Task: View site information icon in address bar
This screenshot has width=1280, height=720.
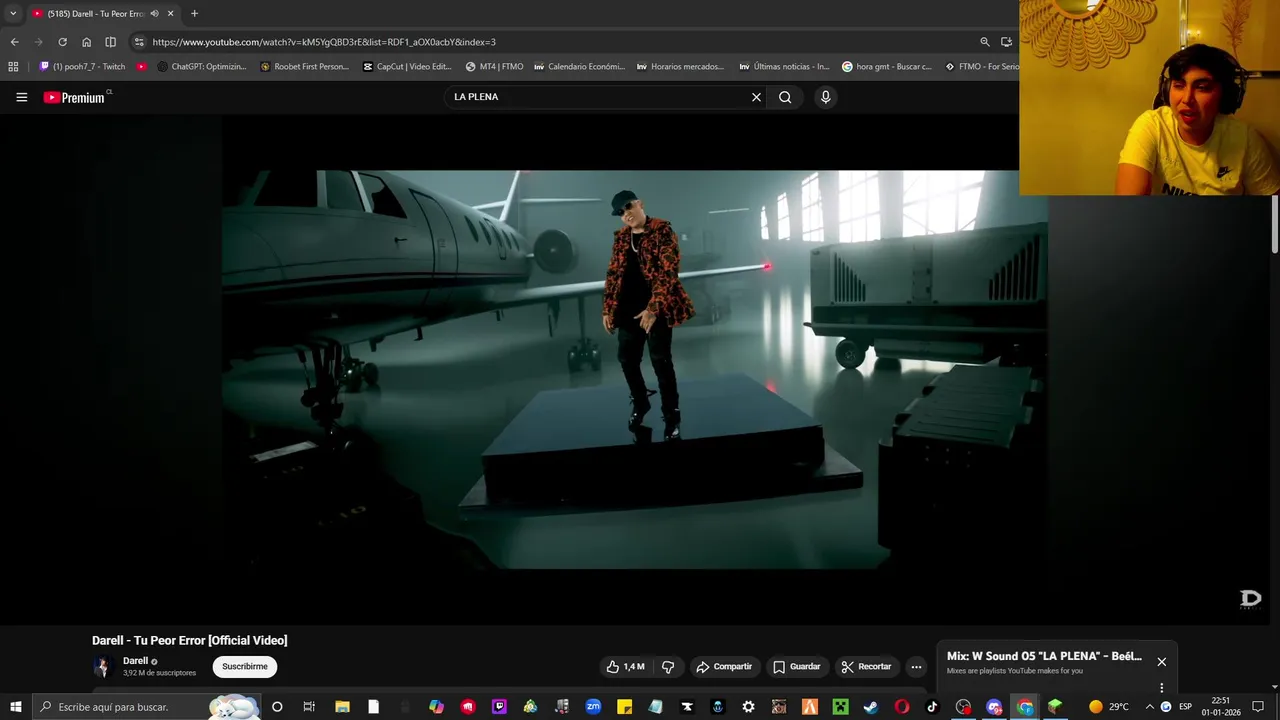Action: (x=139, y=42)
